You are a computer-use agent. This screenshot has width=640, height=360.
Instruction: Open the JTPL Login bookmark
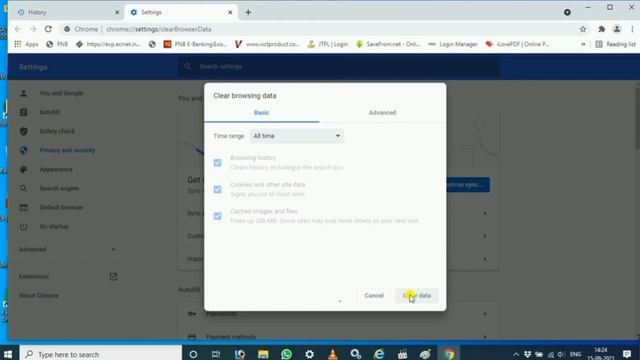coord(328,44)
